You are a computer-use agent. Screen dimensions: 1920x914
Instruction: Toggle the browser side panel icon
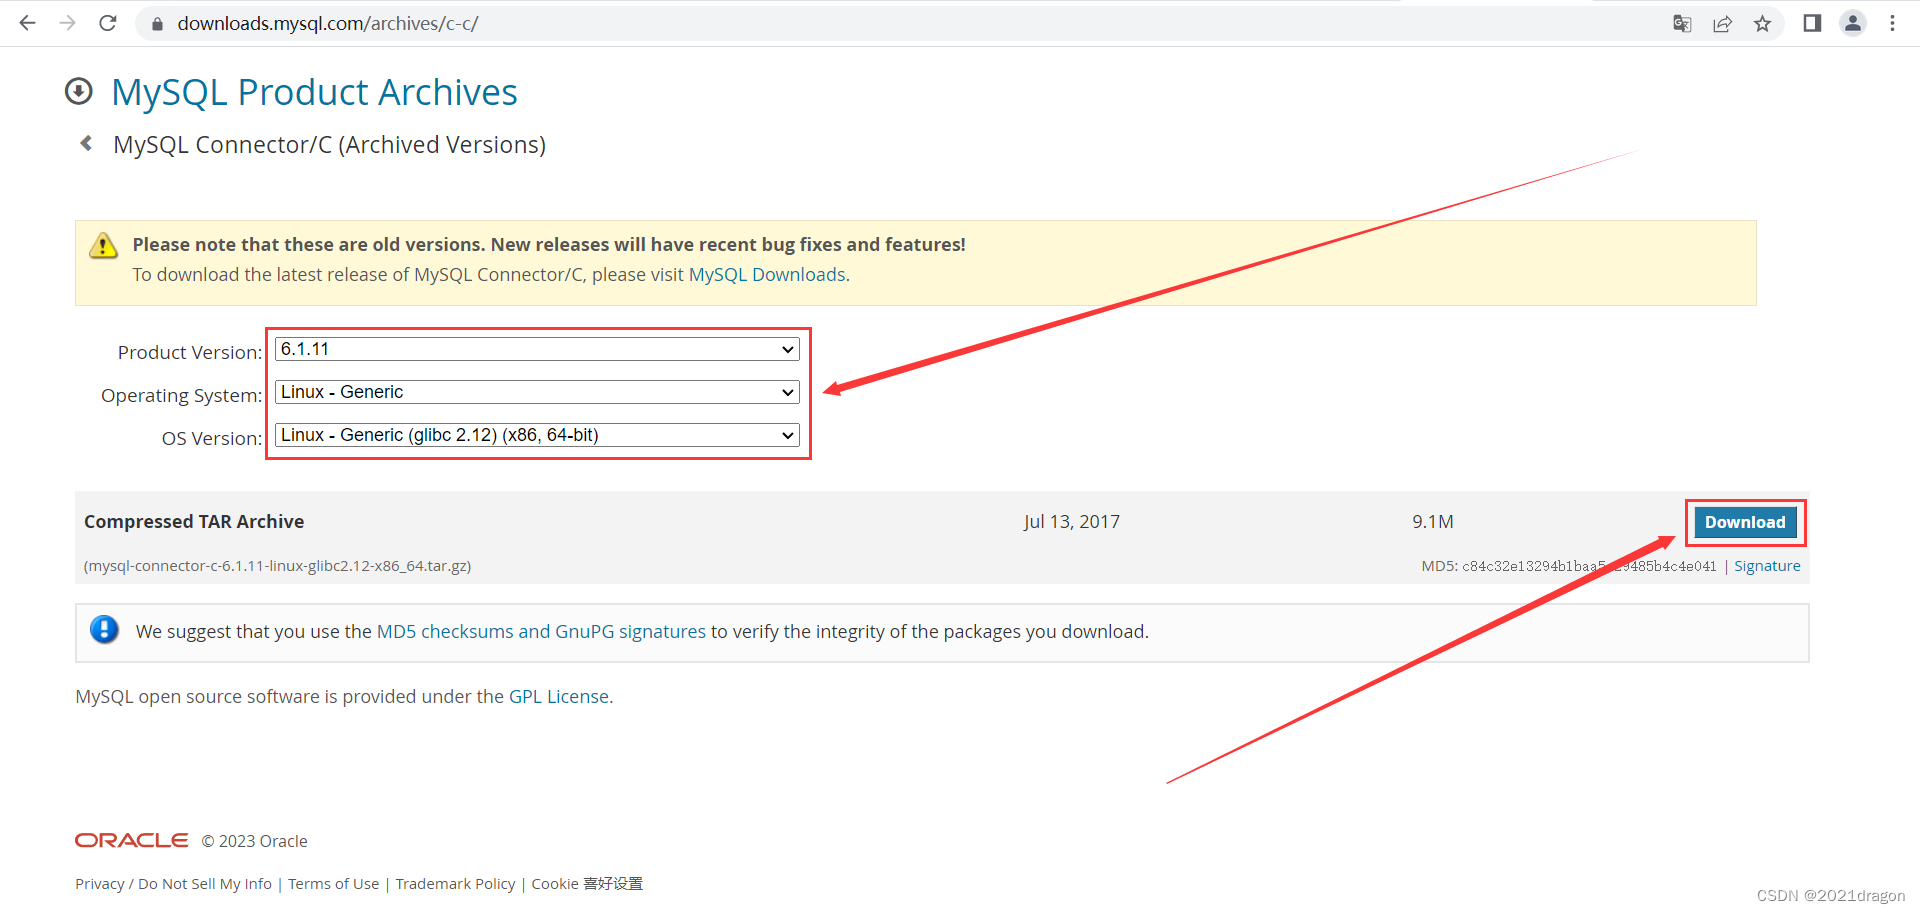(1812, 23)
